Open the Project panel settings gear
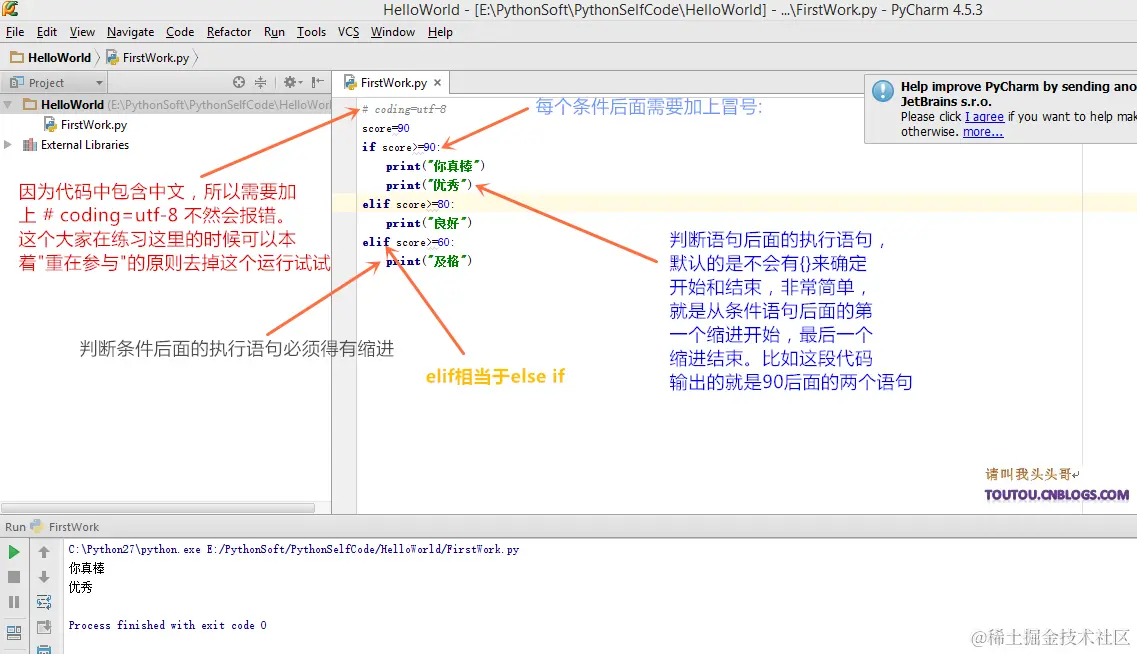 pyautogui.click(x=290, y=82)
